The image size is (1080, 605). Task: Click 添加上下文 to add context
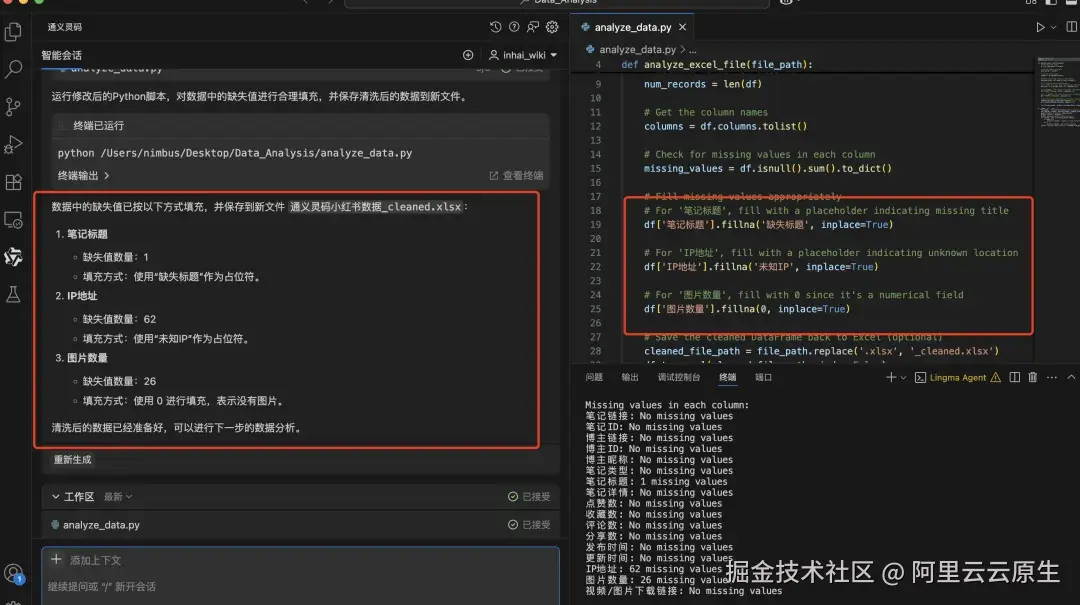[x=87, y=560]
